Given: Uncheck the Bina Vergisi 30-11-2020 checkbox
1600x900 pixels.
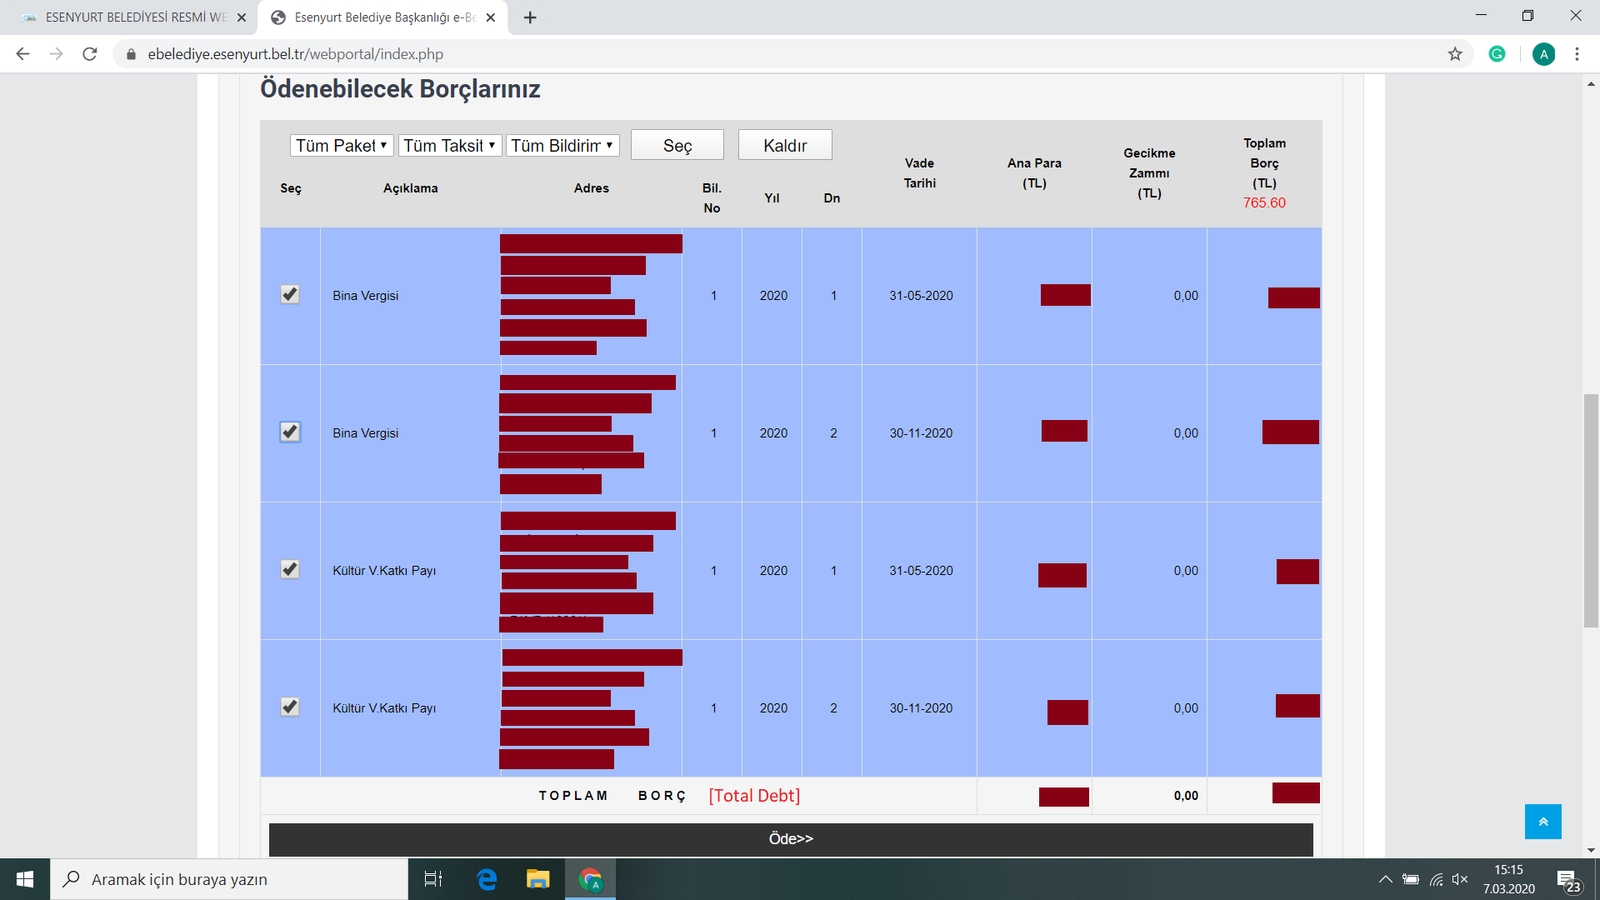Looking at the screenshot, I should tap(290, 432).
